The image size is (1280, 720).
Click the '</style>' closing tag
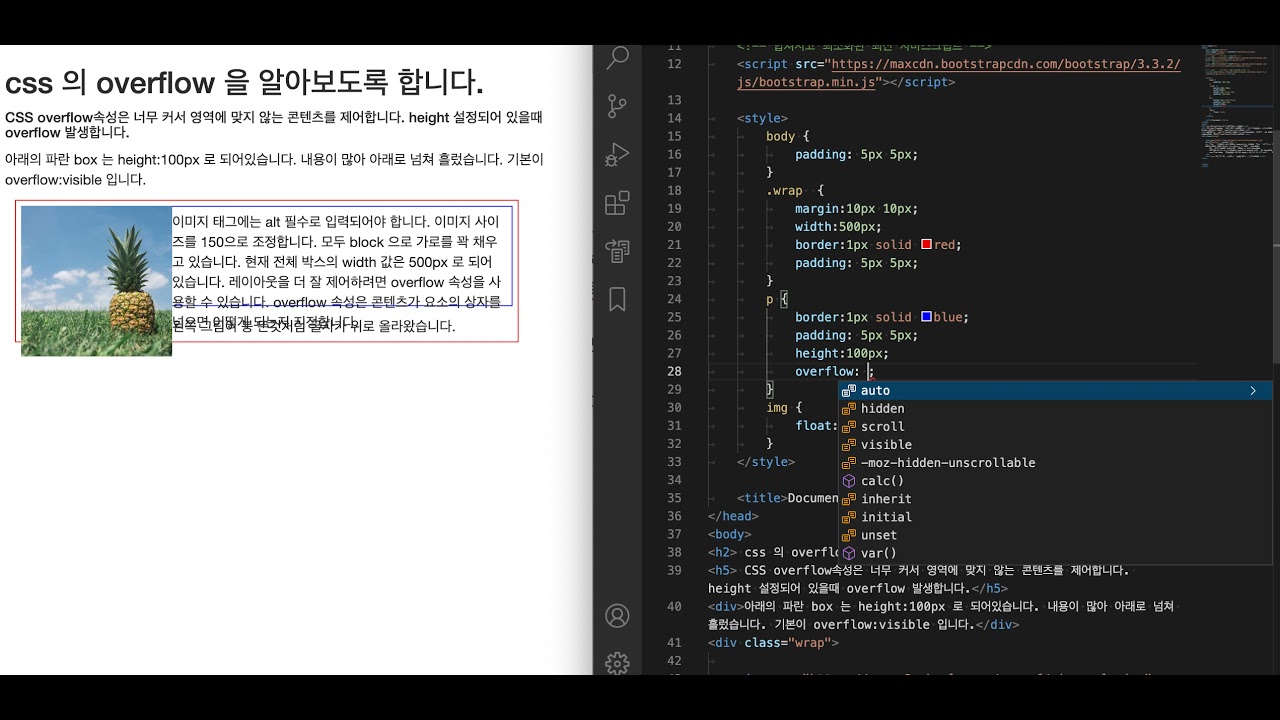(x=766, y=462)
